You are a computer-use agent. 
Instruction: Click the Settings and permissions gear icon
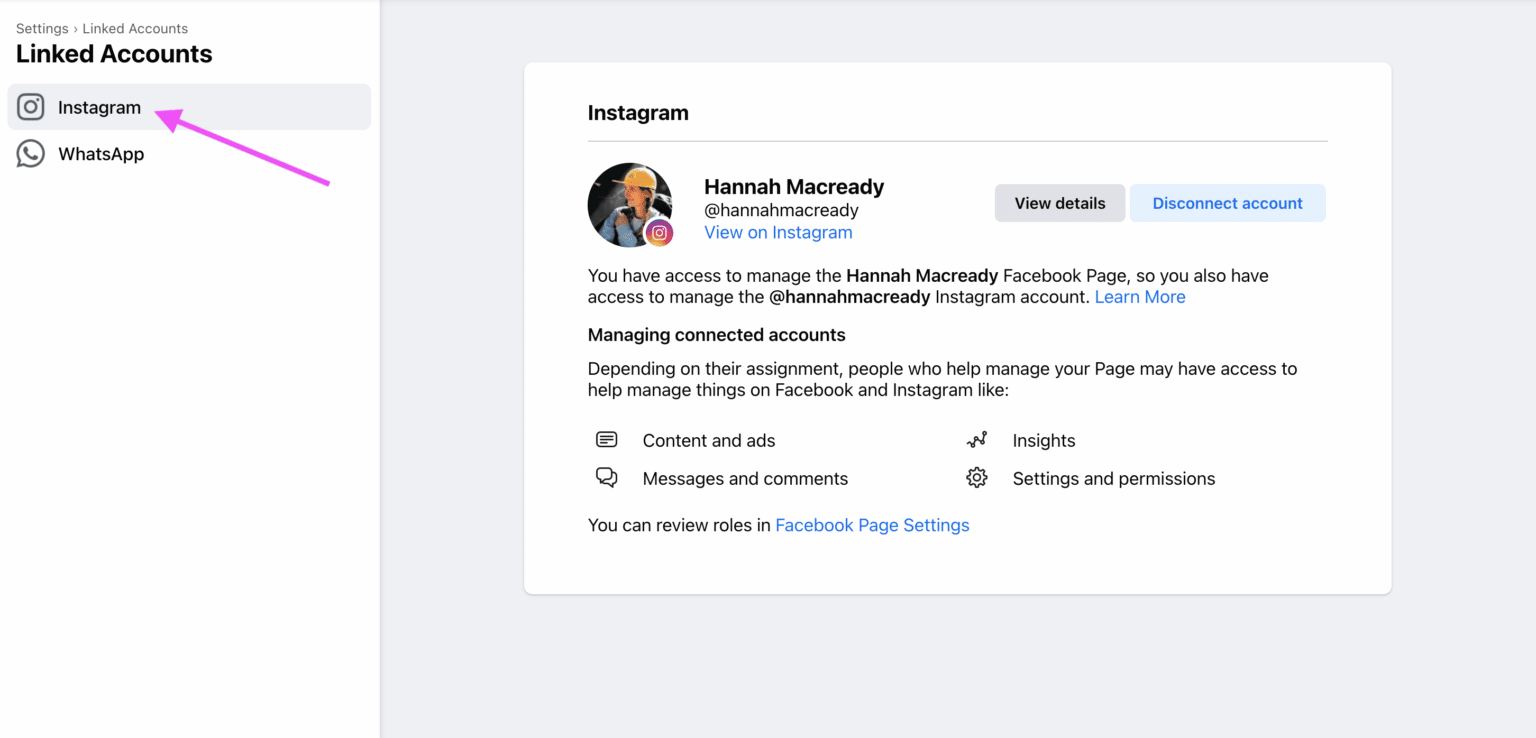pos(977,478)
